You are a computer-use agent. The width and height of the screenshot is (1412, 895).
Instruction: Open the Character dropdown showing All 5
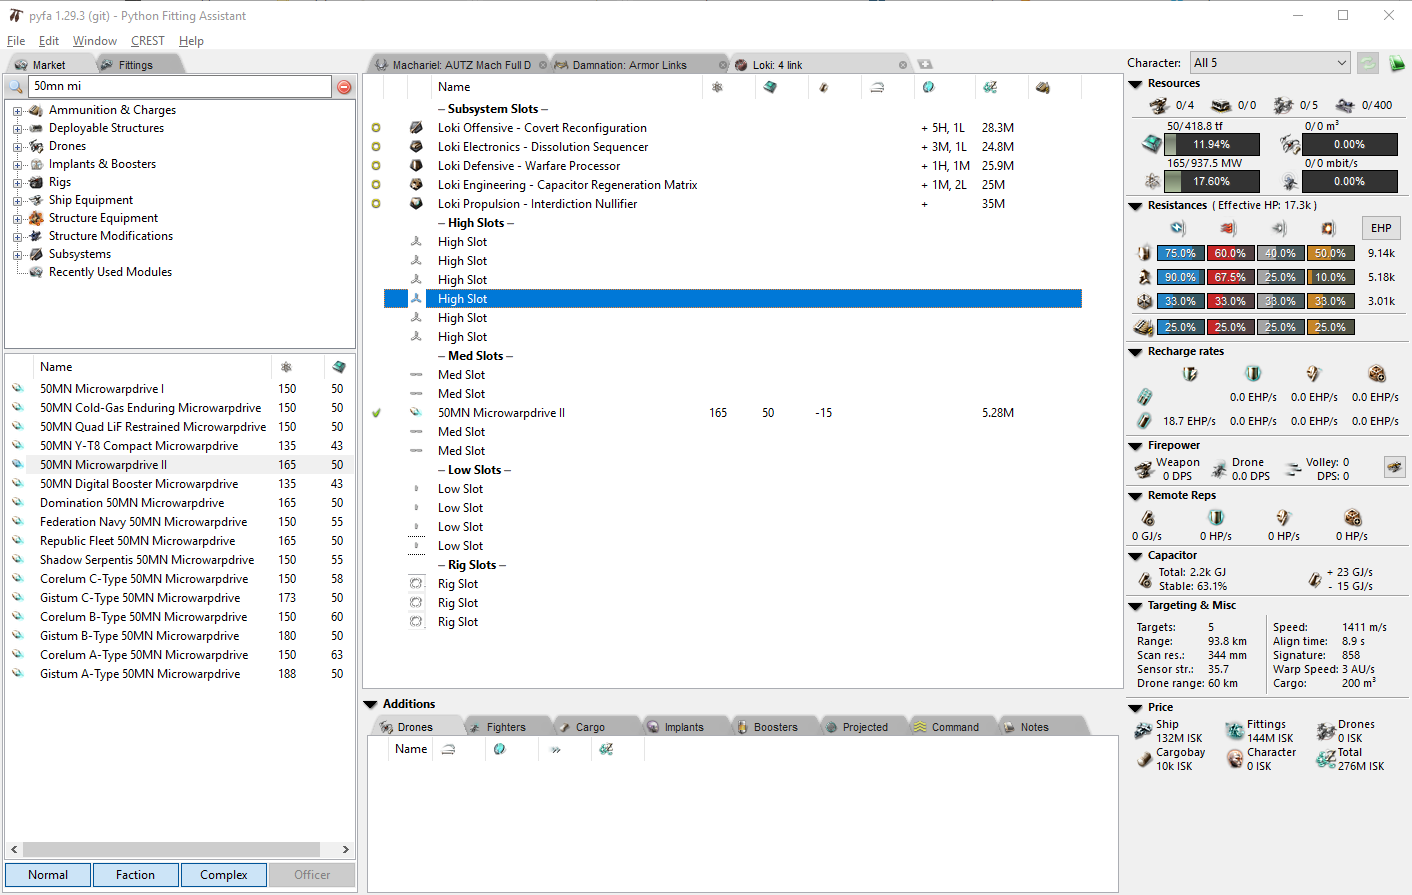point(1270,63)
